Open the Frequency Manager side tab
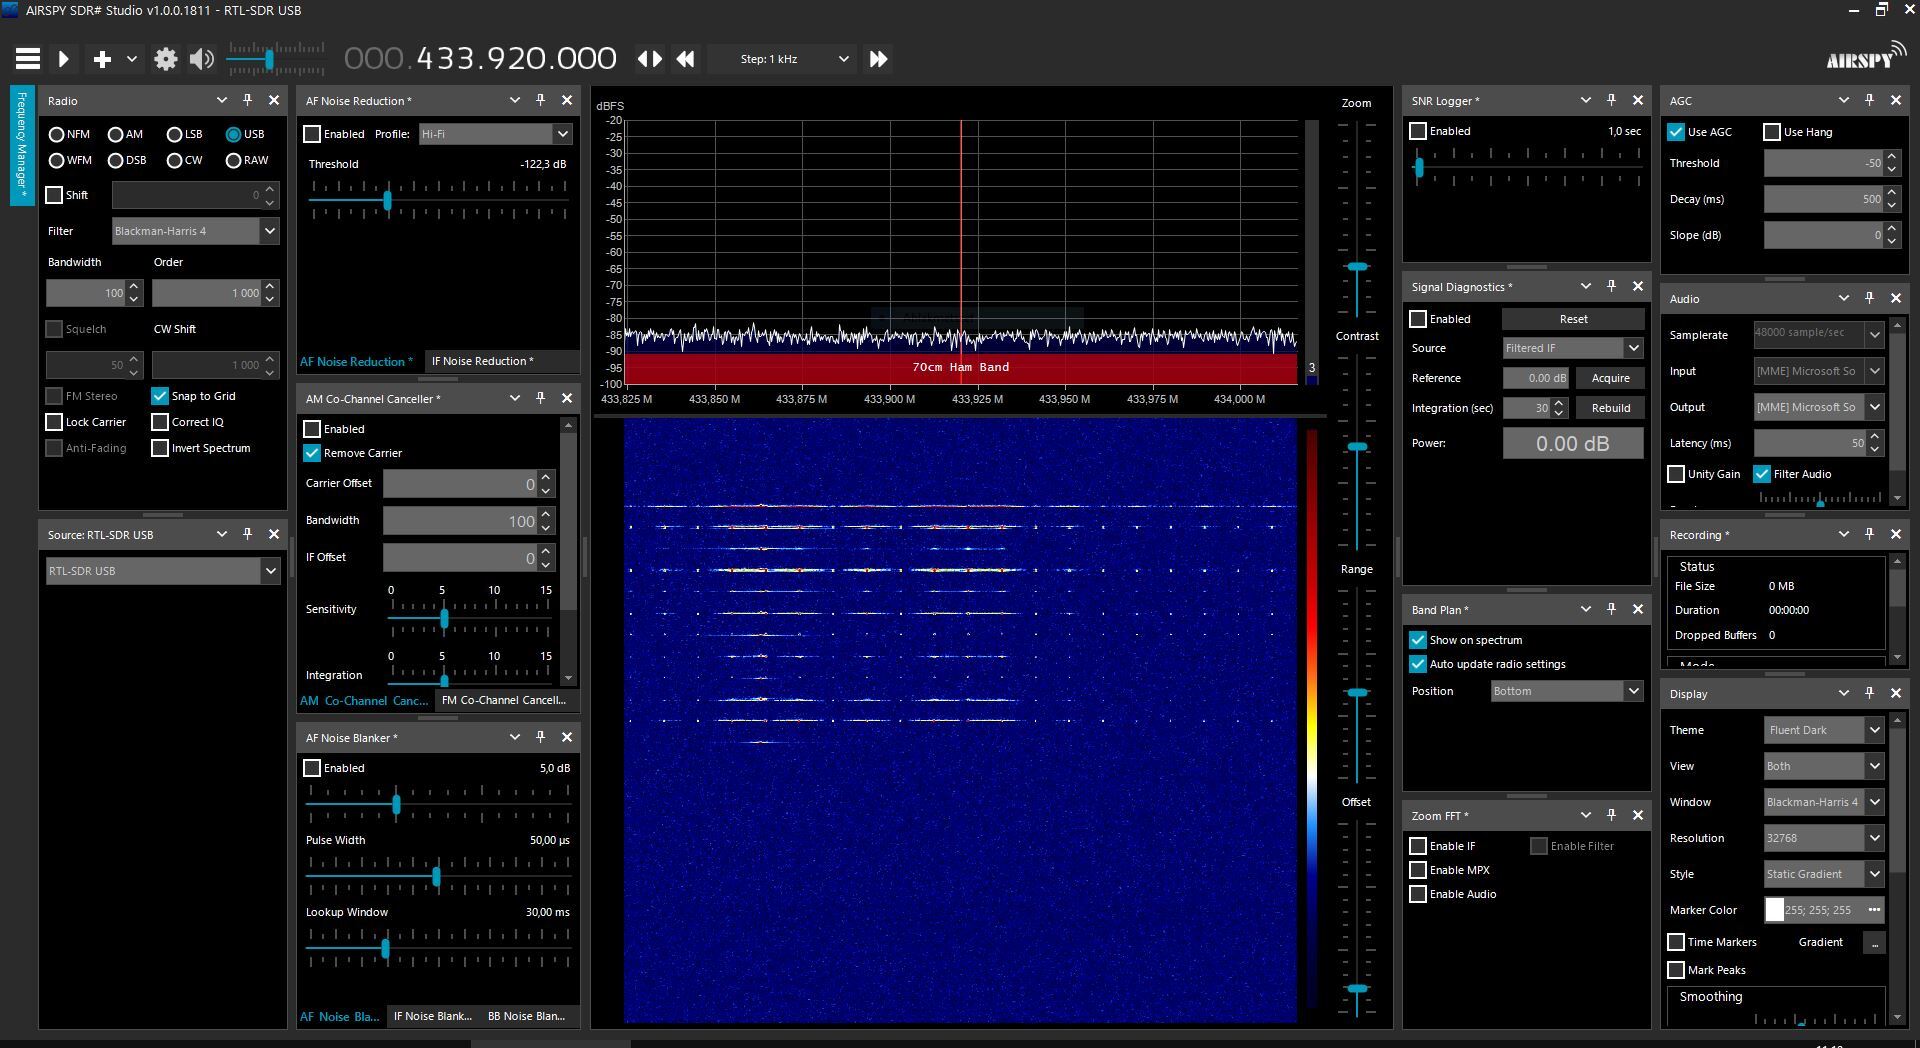1920x1048 pixels. pos(22,145)
